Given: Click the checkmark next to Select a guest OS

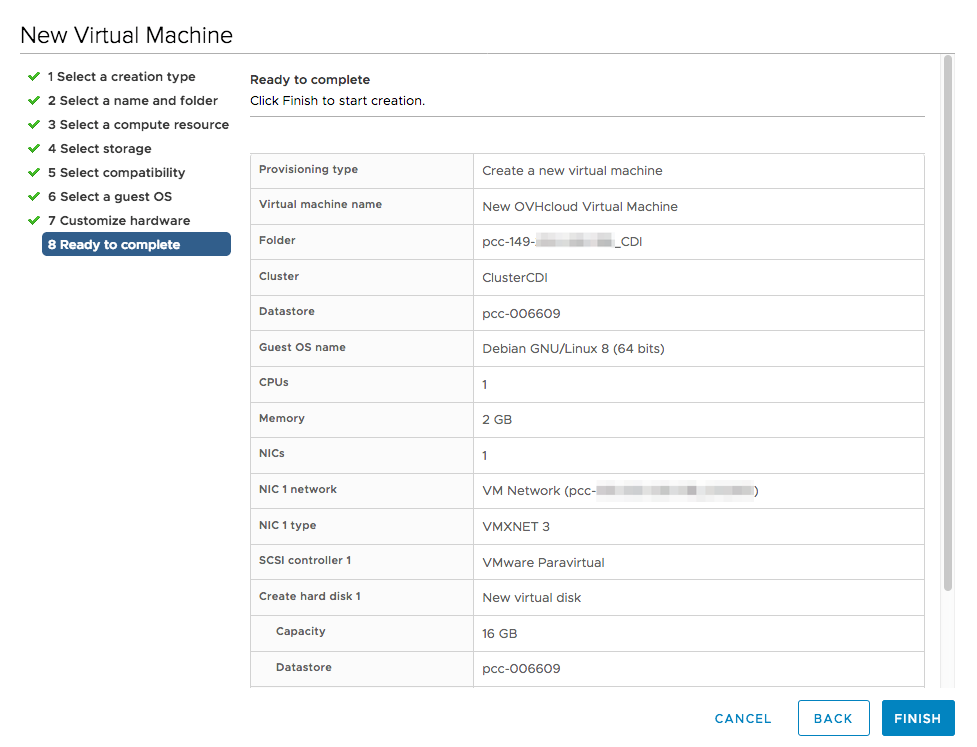Looking at the screenshot, I should [x=34, y=197].
